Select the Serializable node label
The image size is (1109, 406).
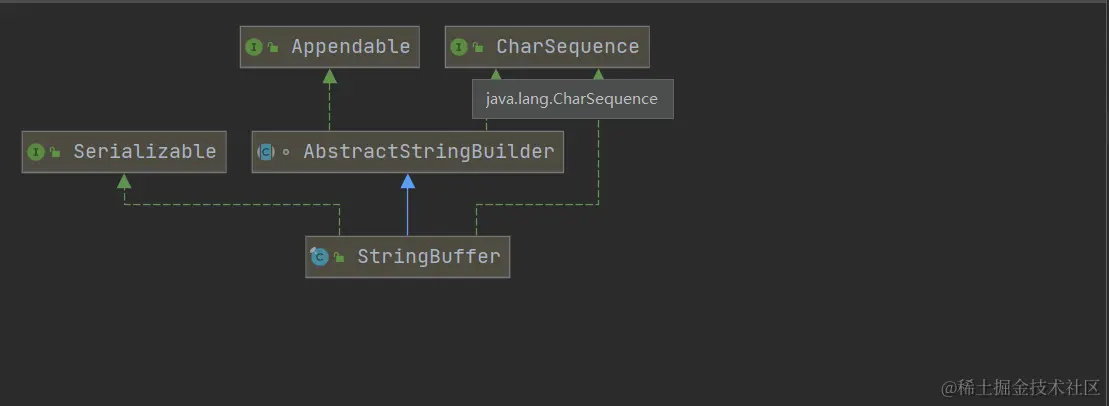point(144,152)
